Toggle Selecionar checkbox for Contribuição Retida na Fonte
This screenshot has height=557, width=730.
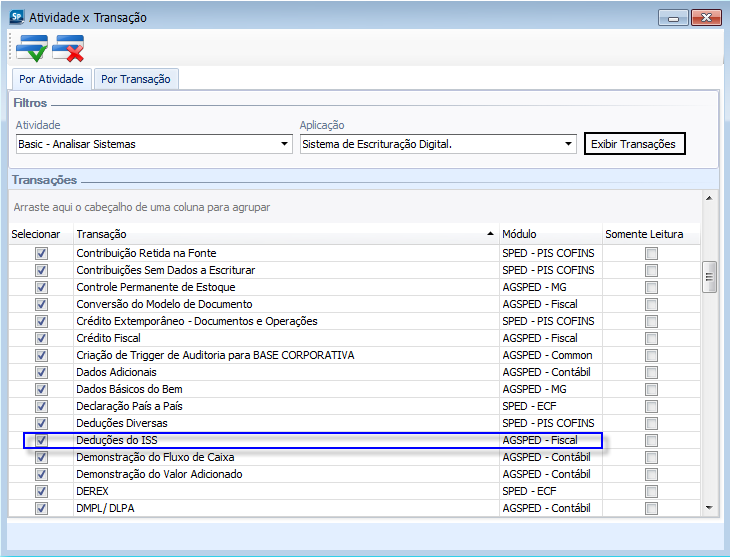[x=41, y=254]
